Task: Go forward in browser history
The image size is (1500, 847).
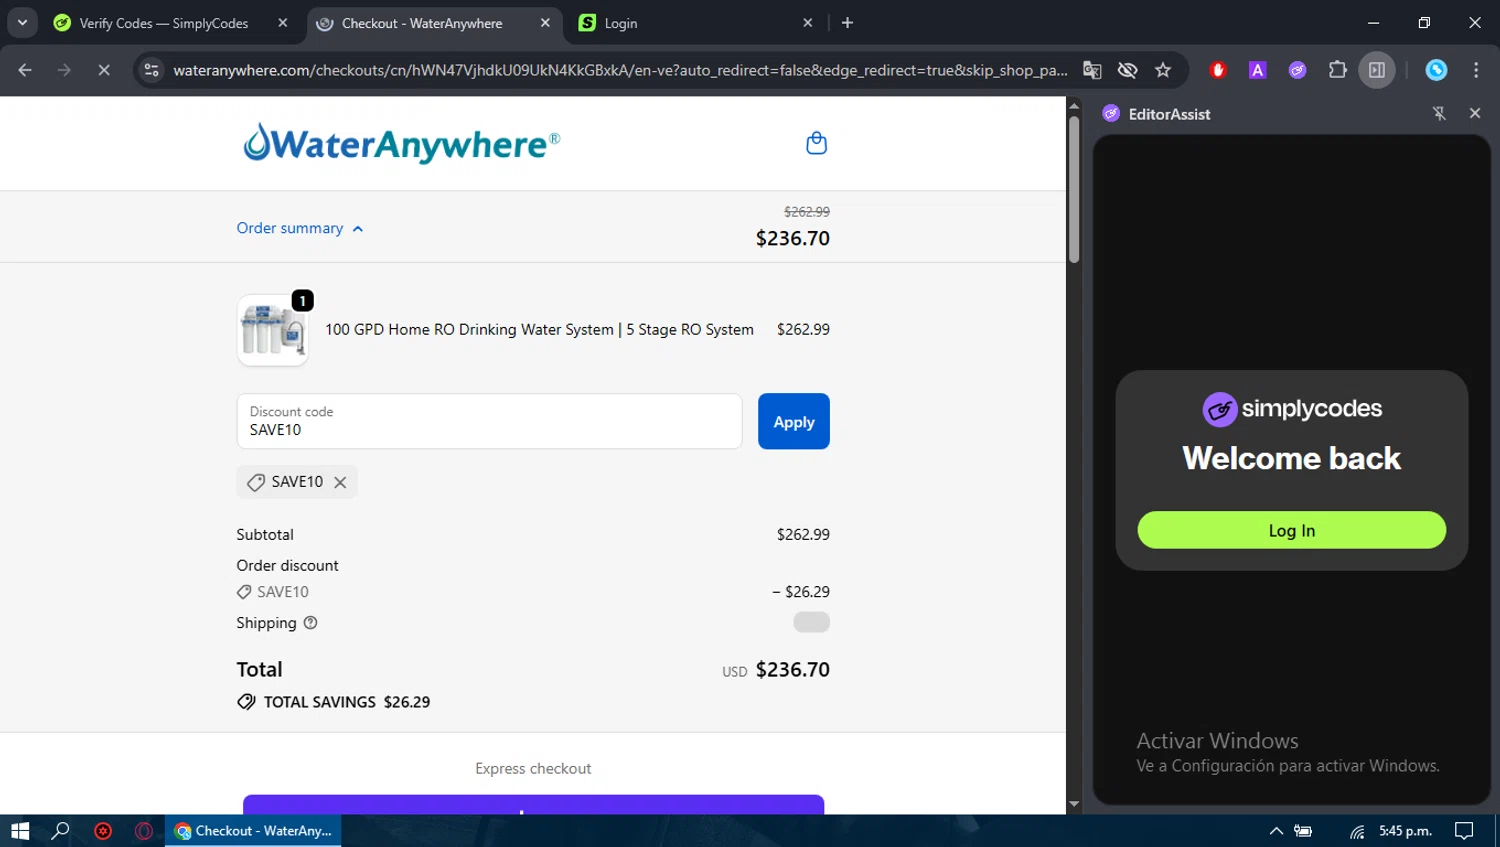Action: click(x=64, y=70)
